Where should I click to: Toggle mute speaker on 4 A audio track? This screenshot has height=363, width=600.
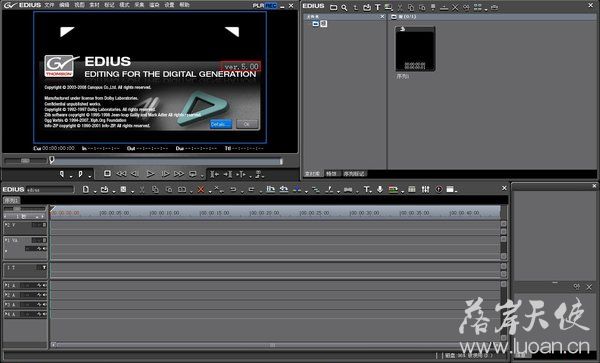point(44,314)
